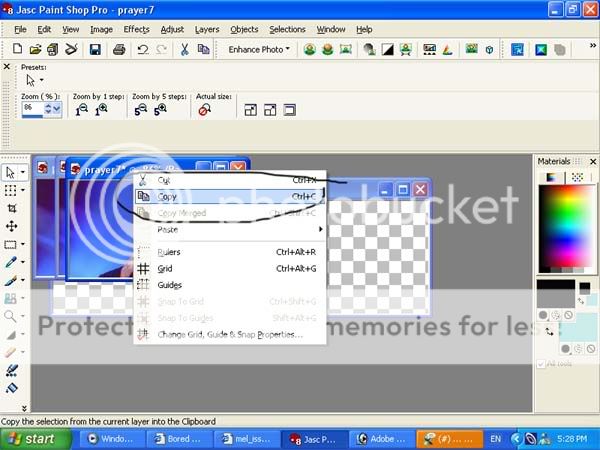The height and width of the screenshot is (450, 600).
Task: Close the tool options palette with X
Action: coord(7,67)
